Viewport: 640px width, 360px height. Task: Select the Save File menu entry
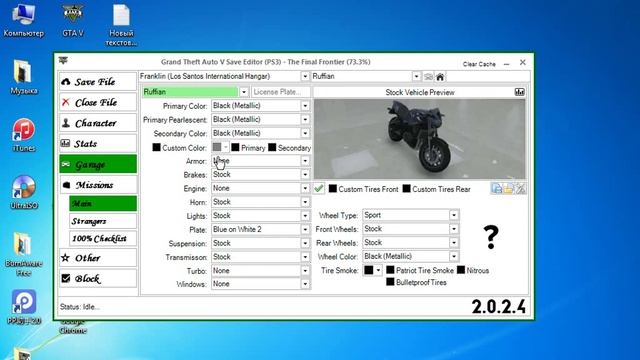[x=98, y=82]
